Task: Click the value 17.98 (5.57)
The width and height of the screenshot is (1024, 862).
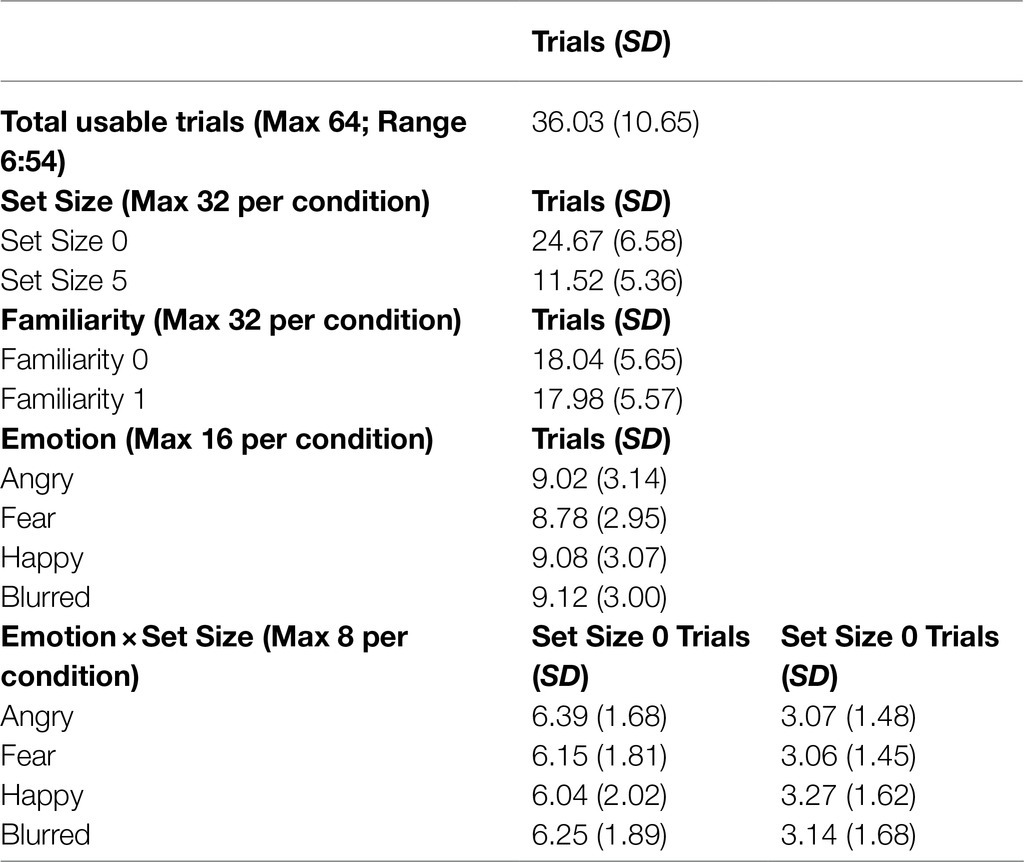Action: tap(607, 400)
